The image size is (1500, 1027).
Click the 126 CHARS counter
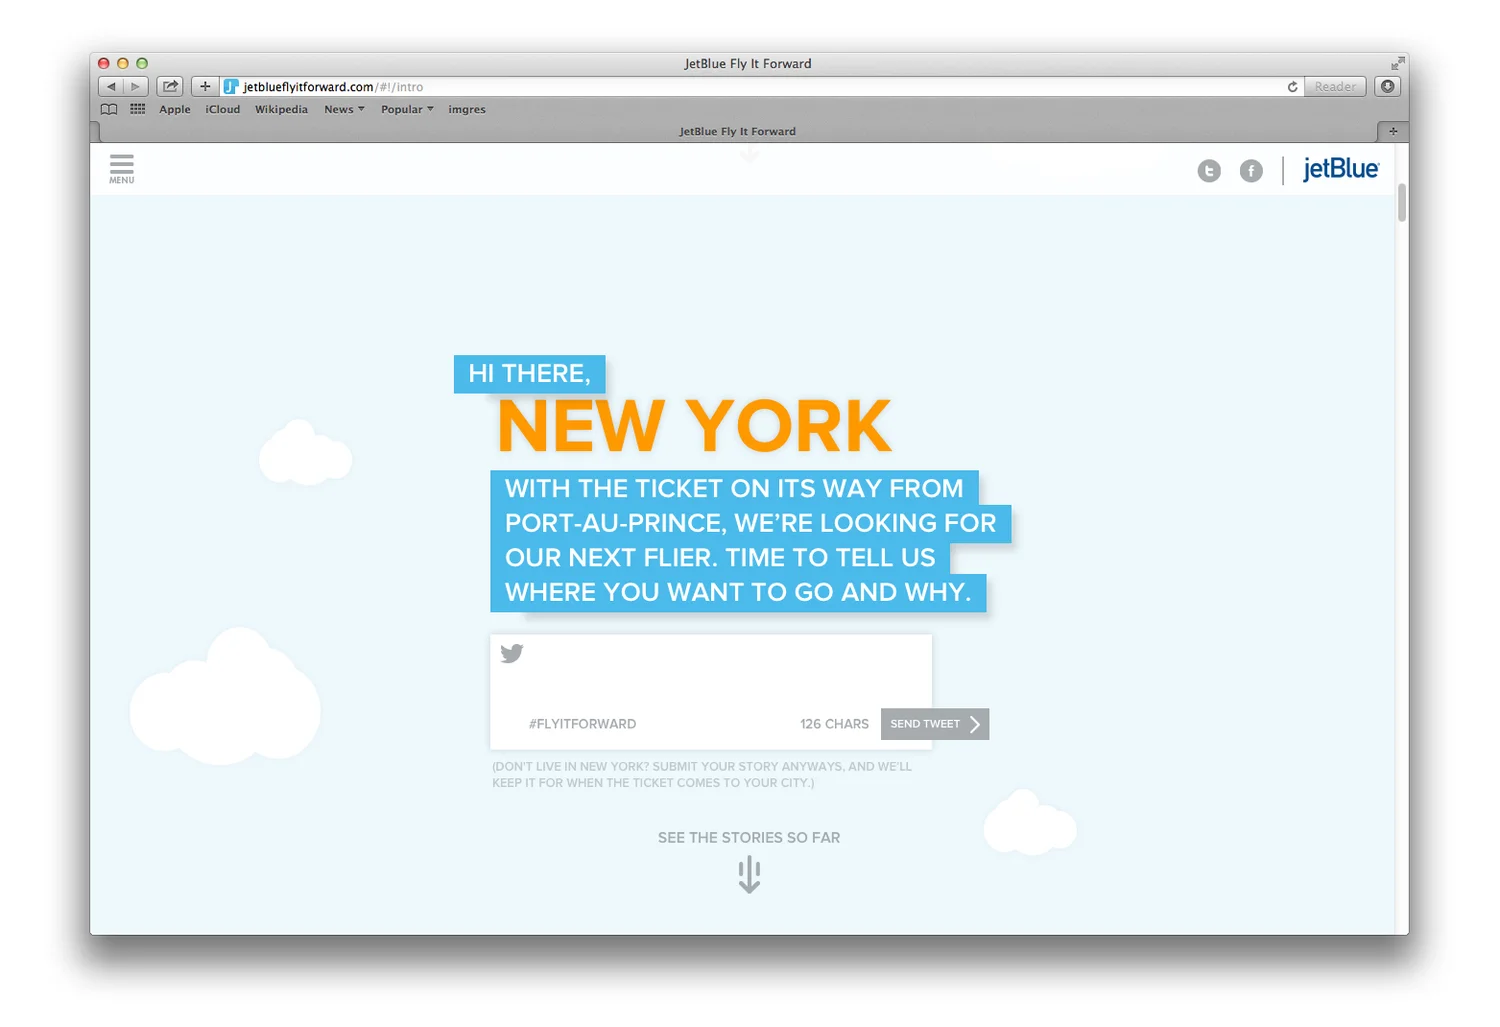(834, 724)
